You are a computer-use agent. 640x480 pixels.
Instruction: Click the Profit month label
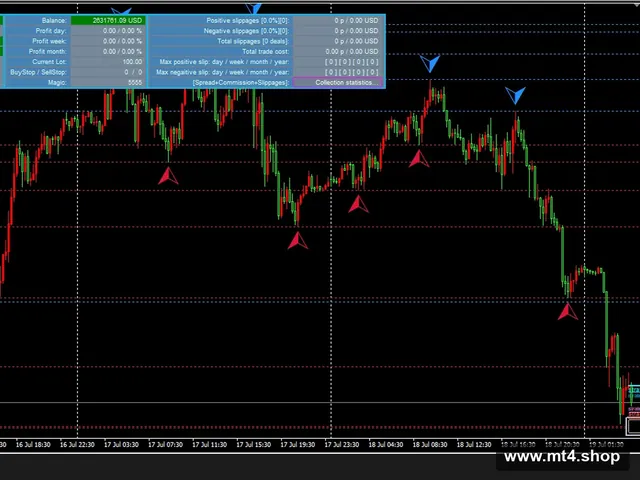[47, 51]
